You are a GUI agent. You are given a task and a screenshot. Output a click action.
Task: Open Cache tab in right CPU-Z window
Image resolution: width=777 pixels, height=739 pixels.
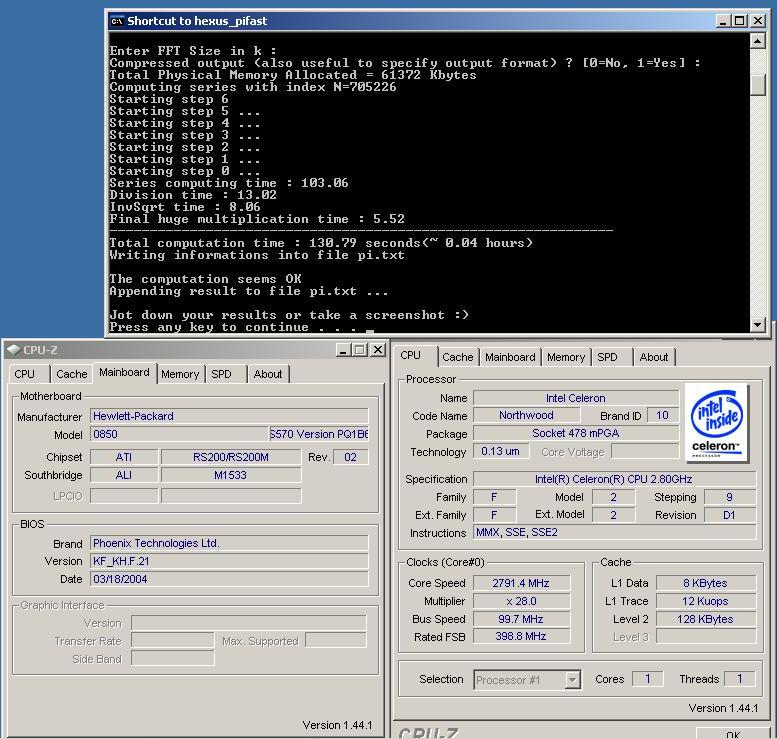[458, 357]
